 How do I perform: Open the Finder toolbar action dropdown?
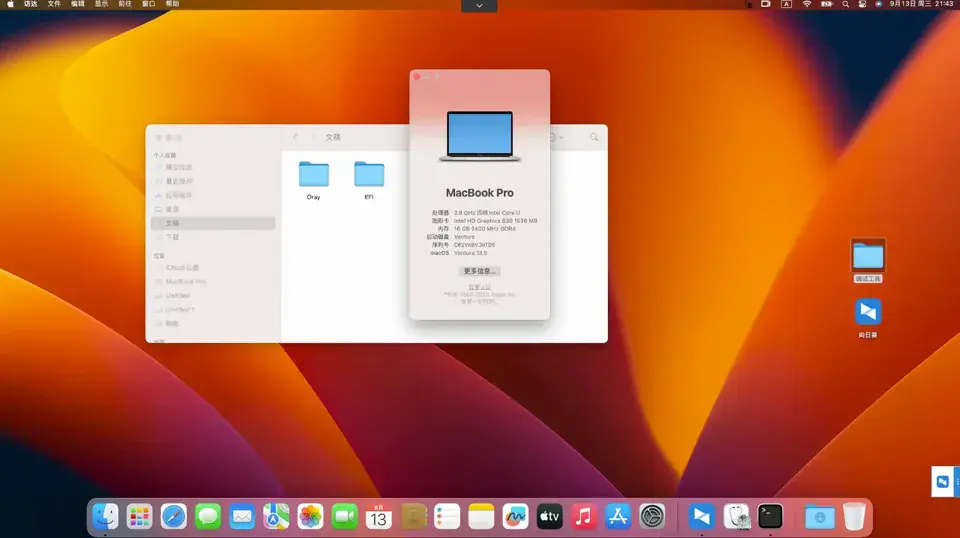[556, 137]
